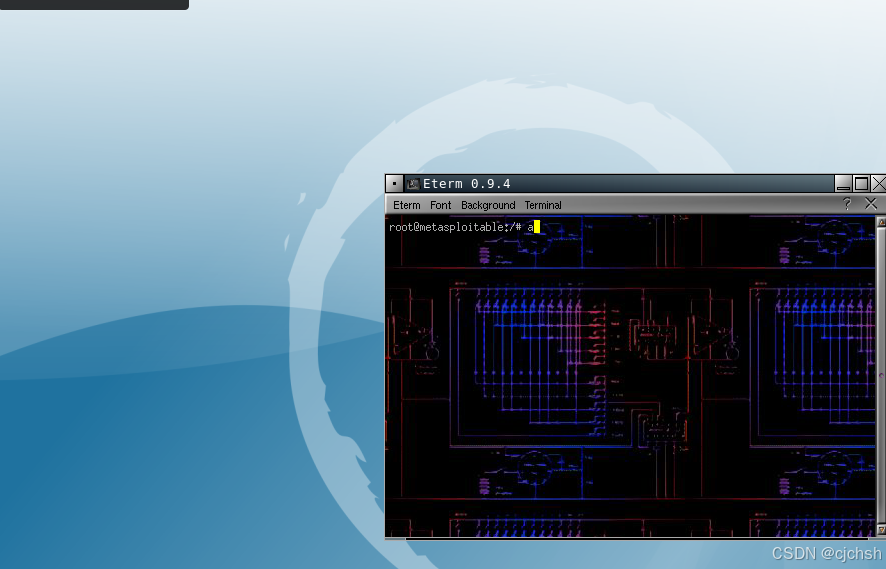Click the dark panel at top-left of desktop
Image resolution: width=886 pixels, height=569 pixels.
coord(94,5)
